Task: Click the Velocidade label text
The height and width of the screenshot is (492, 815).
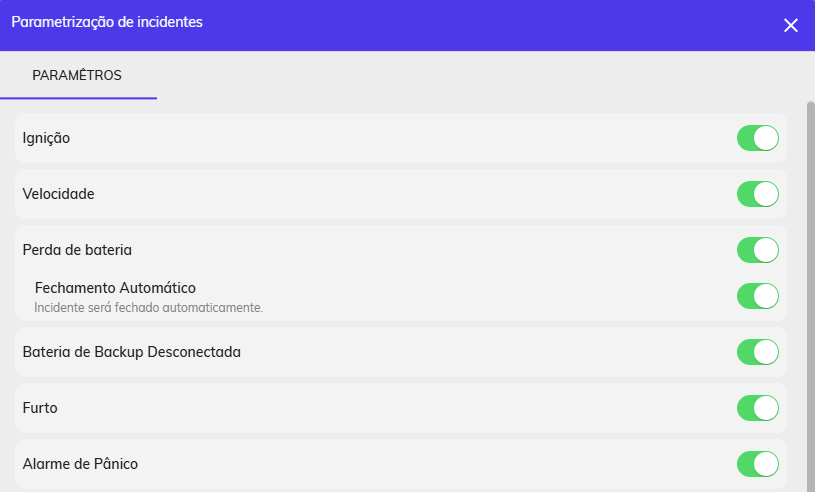Action: (x=58, y=194)
